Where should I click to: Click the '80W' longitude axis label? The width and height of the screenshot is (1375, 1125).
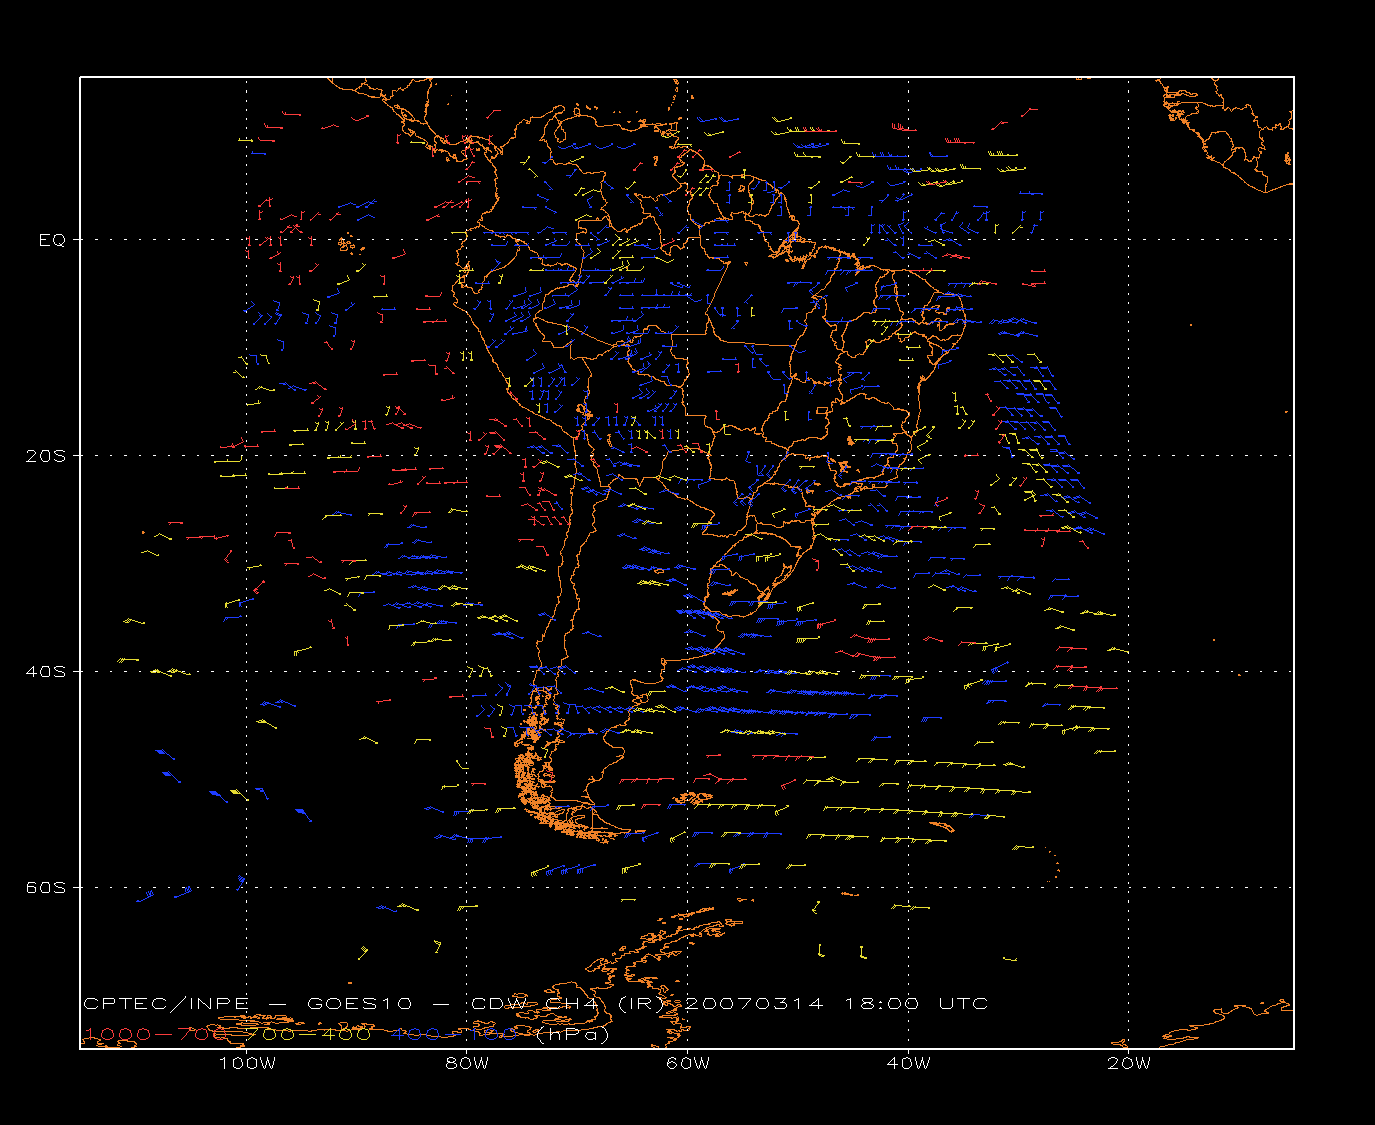point(467,1063)
